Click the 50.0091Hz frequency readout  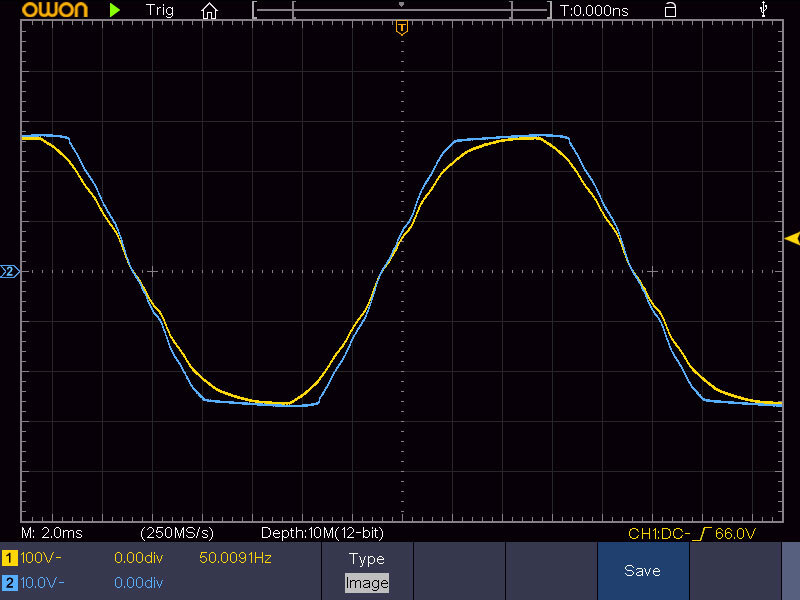[x=236, y=557]
